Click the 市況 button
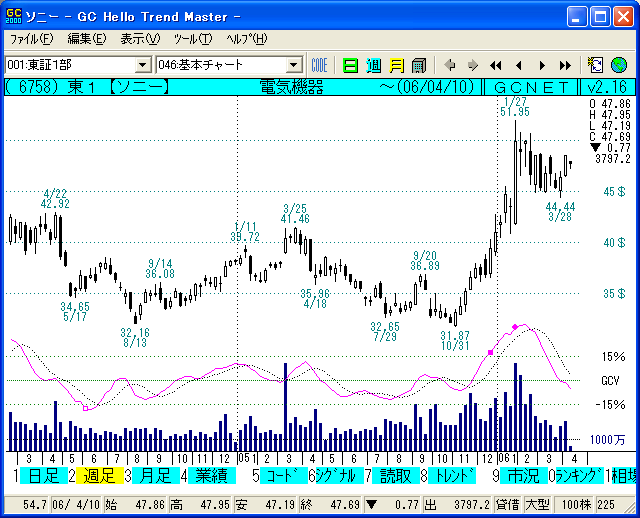Viewport: 640px width, 518px height. [522, 476]
